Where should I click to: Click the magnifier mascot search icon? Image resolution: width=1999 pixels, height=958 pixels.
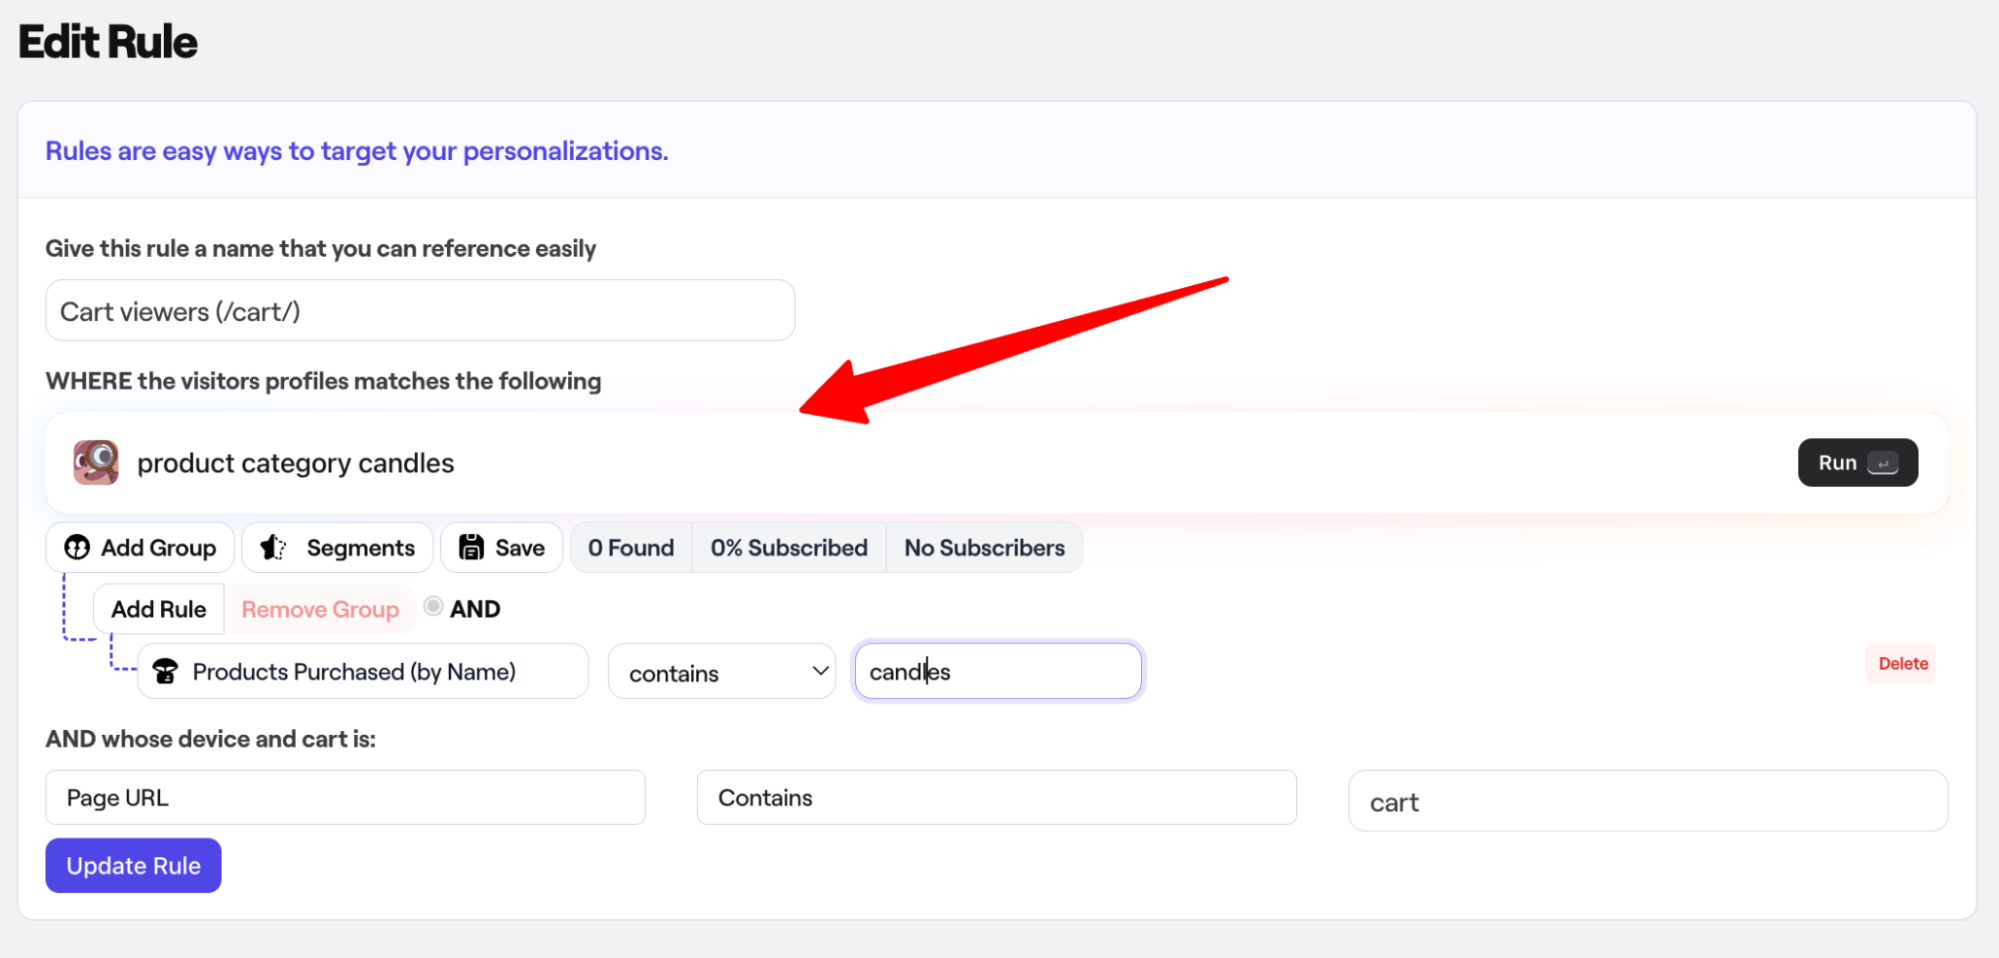[x=96, y=463]
